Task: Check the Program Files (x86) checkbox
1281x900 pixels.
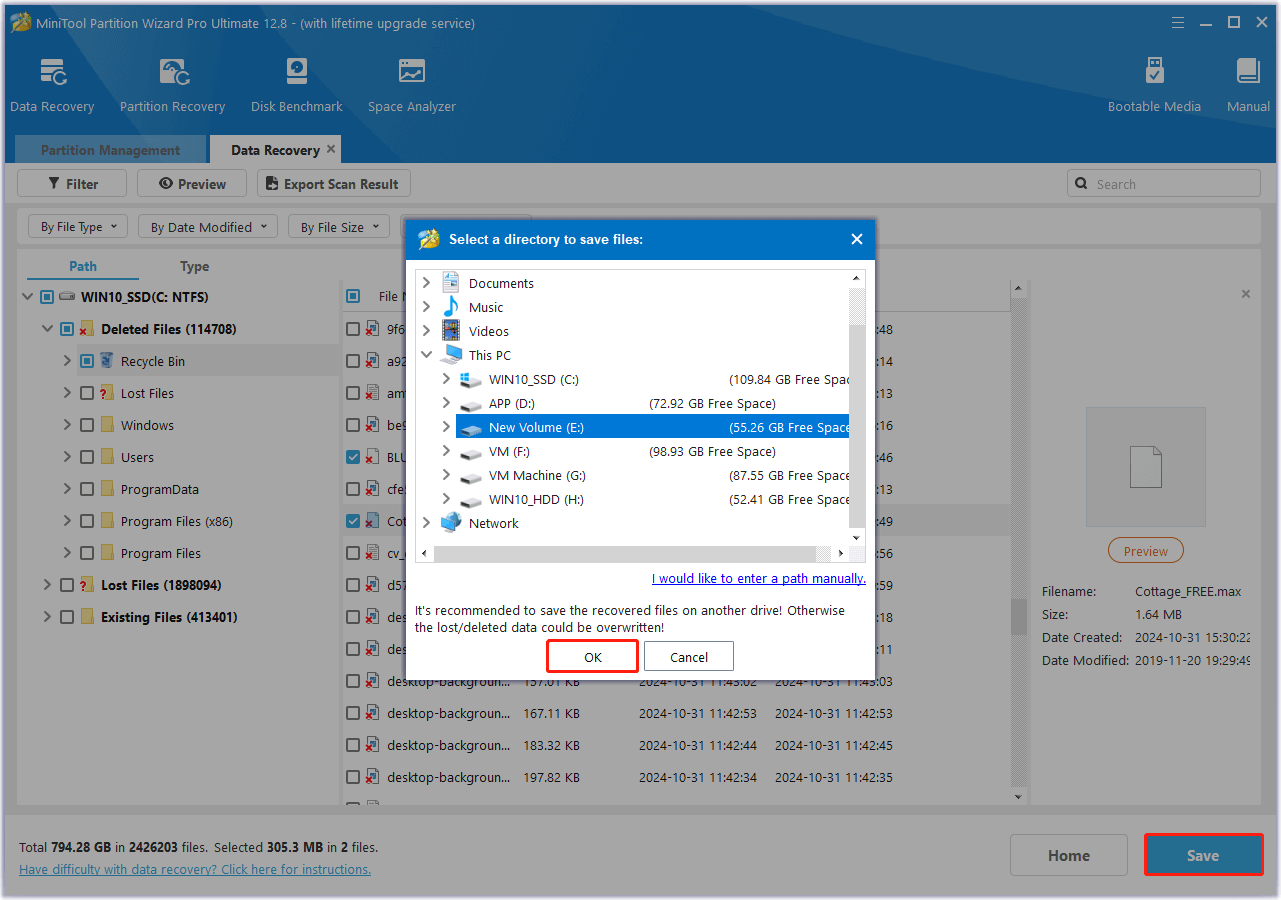Action: tap(87, 521)
